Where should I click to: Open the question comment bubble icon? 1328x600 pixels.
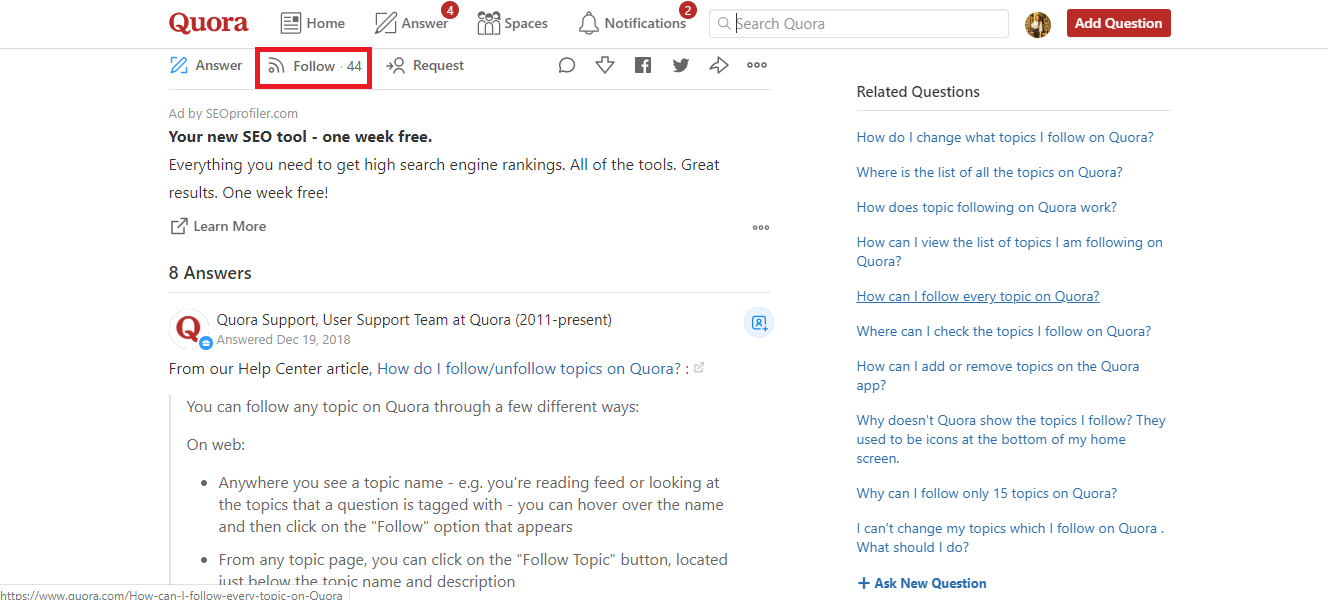(x=567, y=65)
